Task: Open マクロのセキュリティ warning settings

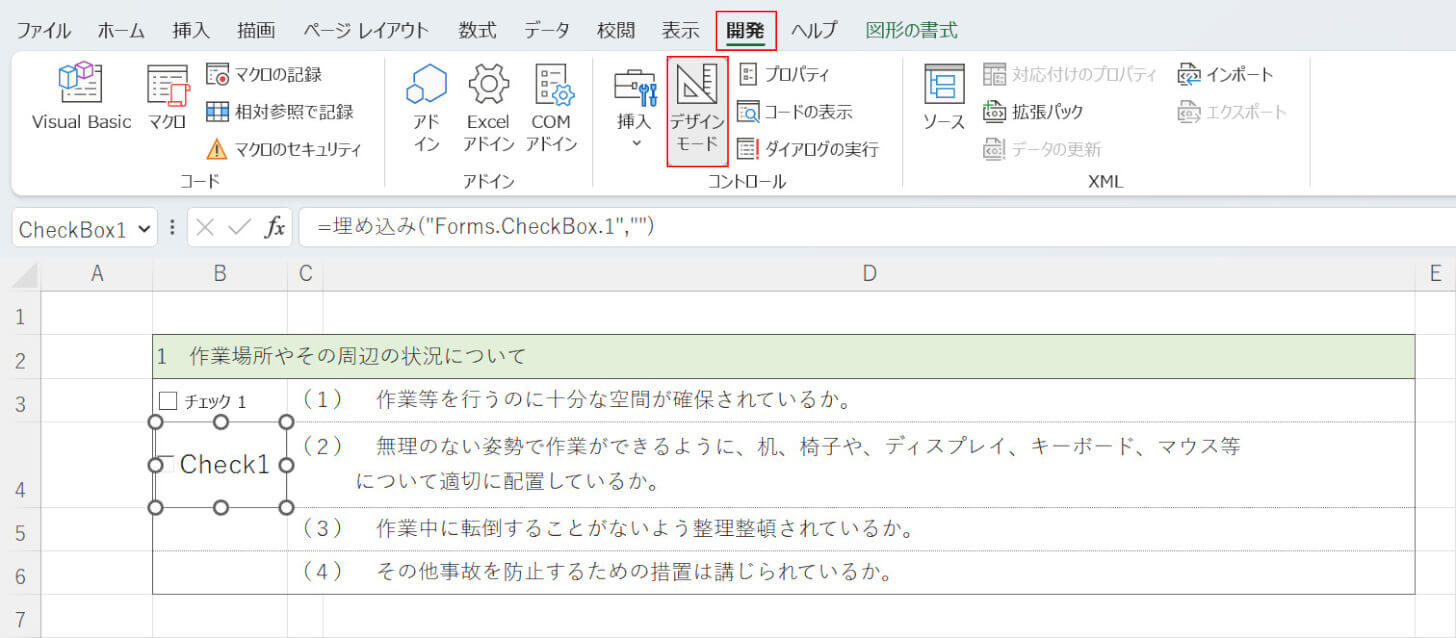Action: (284, 150)
